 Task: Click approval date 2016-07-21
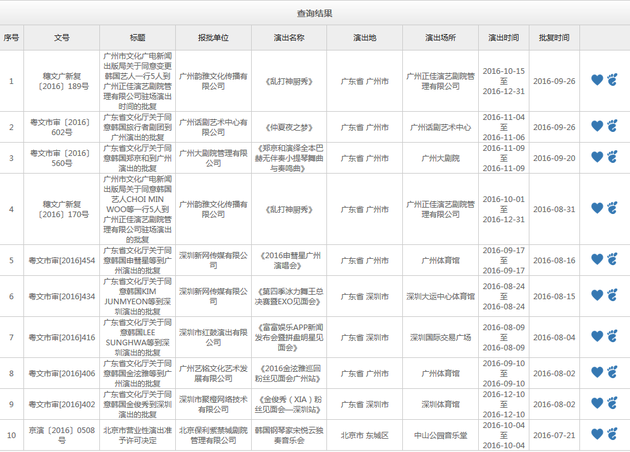click(554, 436)
